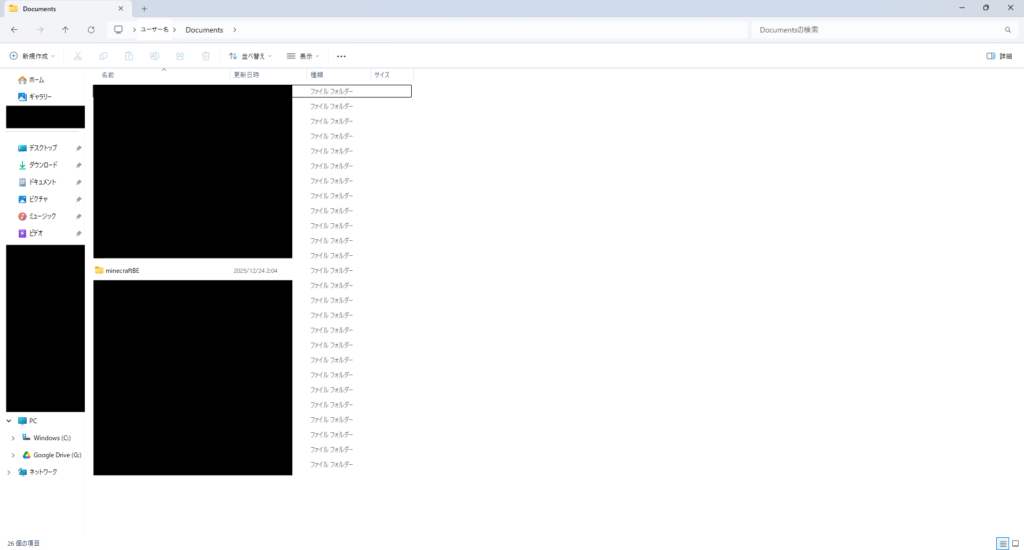This screenshot has height=550, width=1024.
Task: Click the ユーザー名 breadcrumb in address bar
Action: click(x=153, y=30)
